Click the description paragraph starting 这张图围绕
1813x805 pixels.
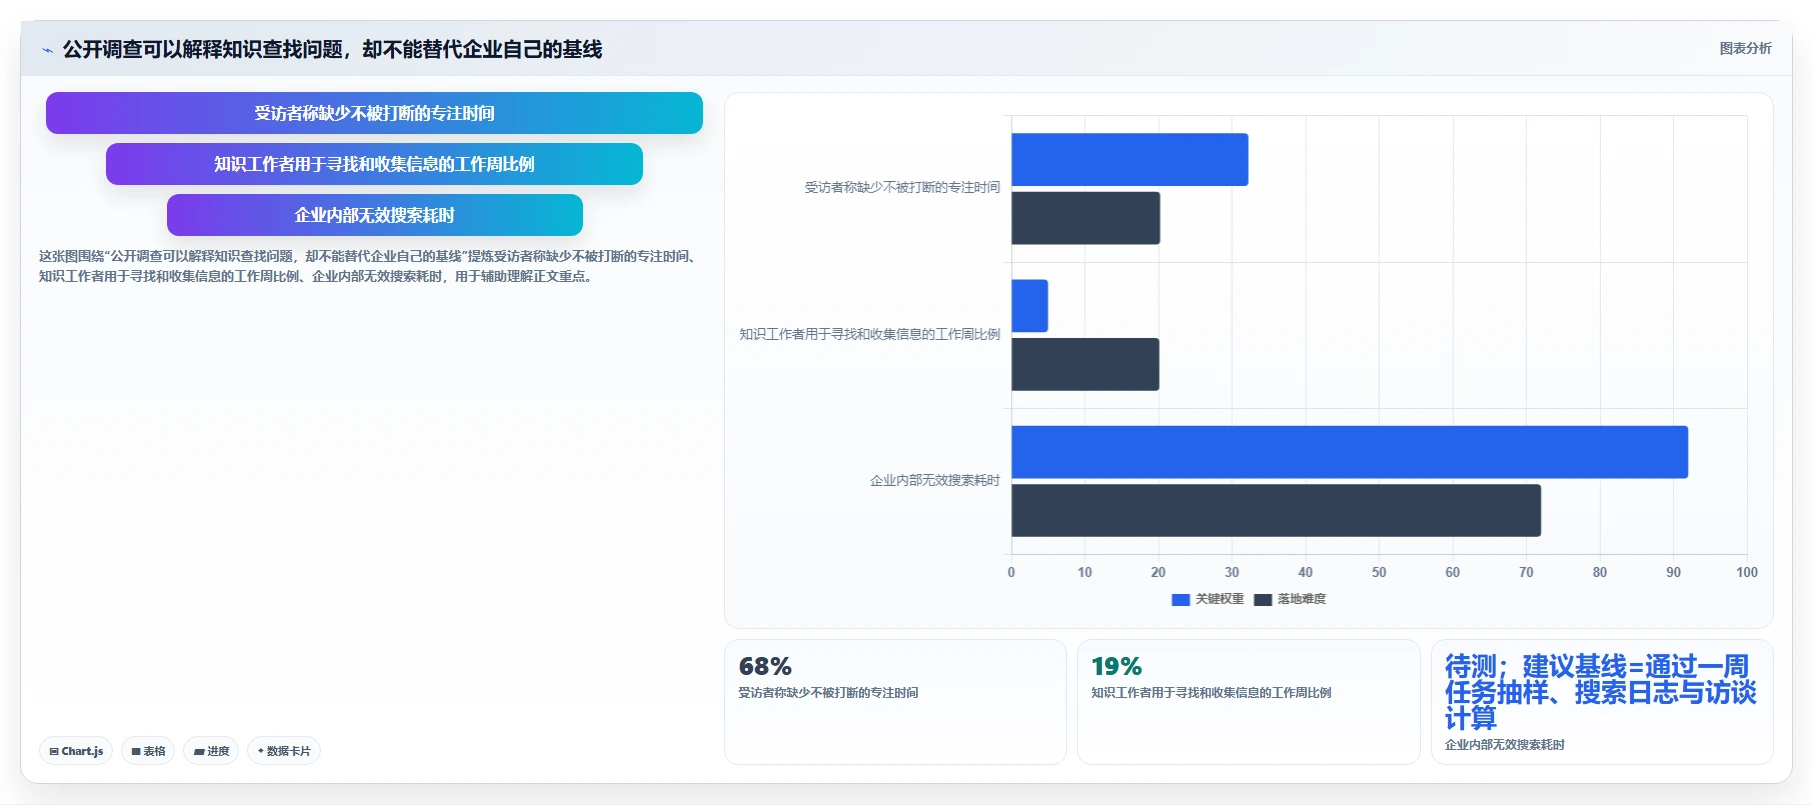click(x=367, y=266)
